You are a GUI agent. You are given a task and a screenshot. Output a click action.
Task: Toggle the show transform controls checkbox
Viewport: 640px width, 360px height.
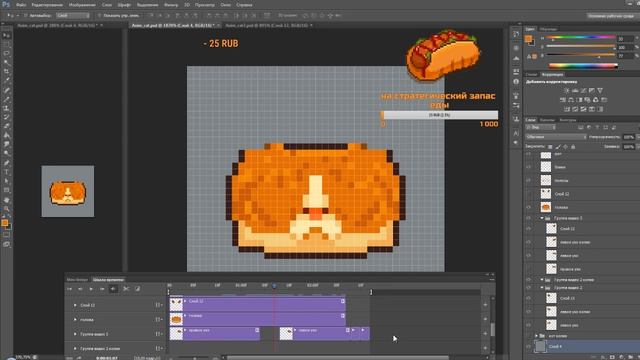(99, 16)
